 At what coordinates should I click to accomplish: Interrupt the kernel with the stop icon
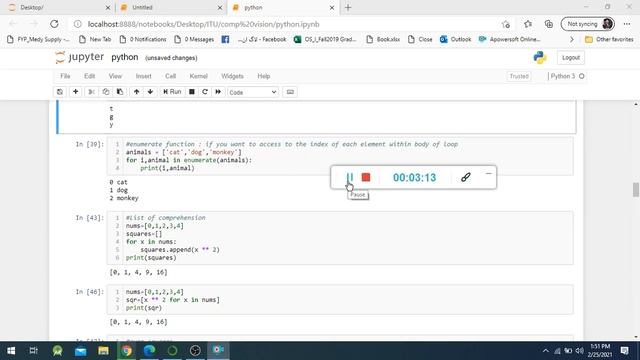tap(191, 92)
